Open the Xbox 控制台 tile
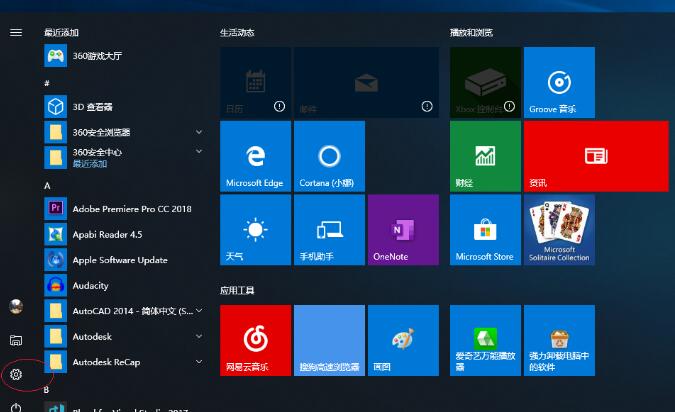The height and width of the screenshot is (412, 675). point(485,82)
